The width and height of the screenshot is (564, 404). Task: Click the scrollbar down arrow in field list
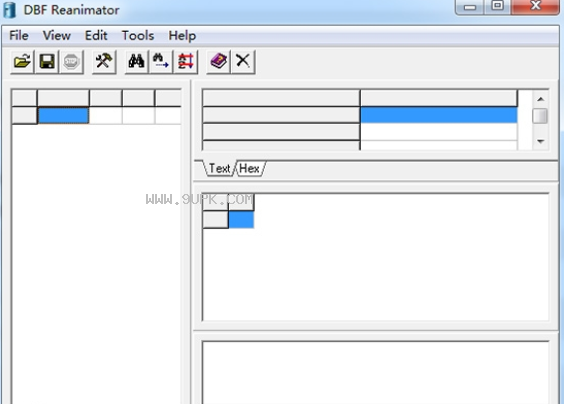[x=540, y=141]
